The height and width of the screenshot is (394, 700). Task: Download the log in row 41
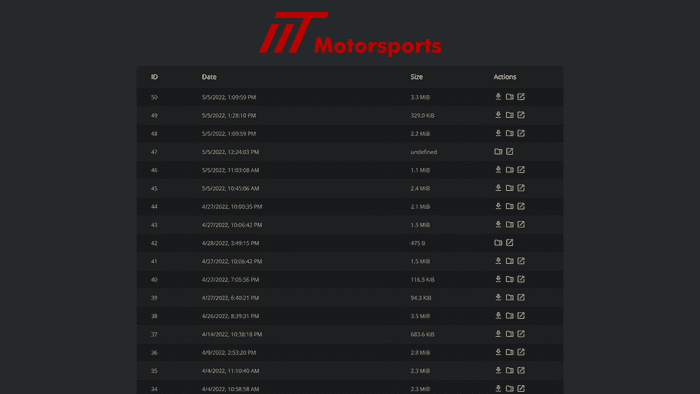coord(498,261)
